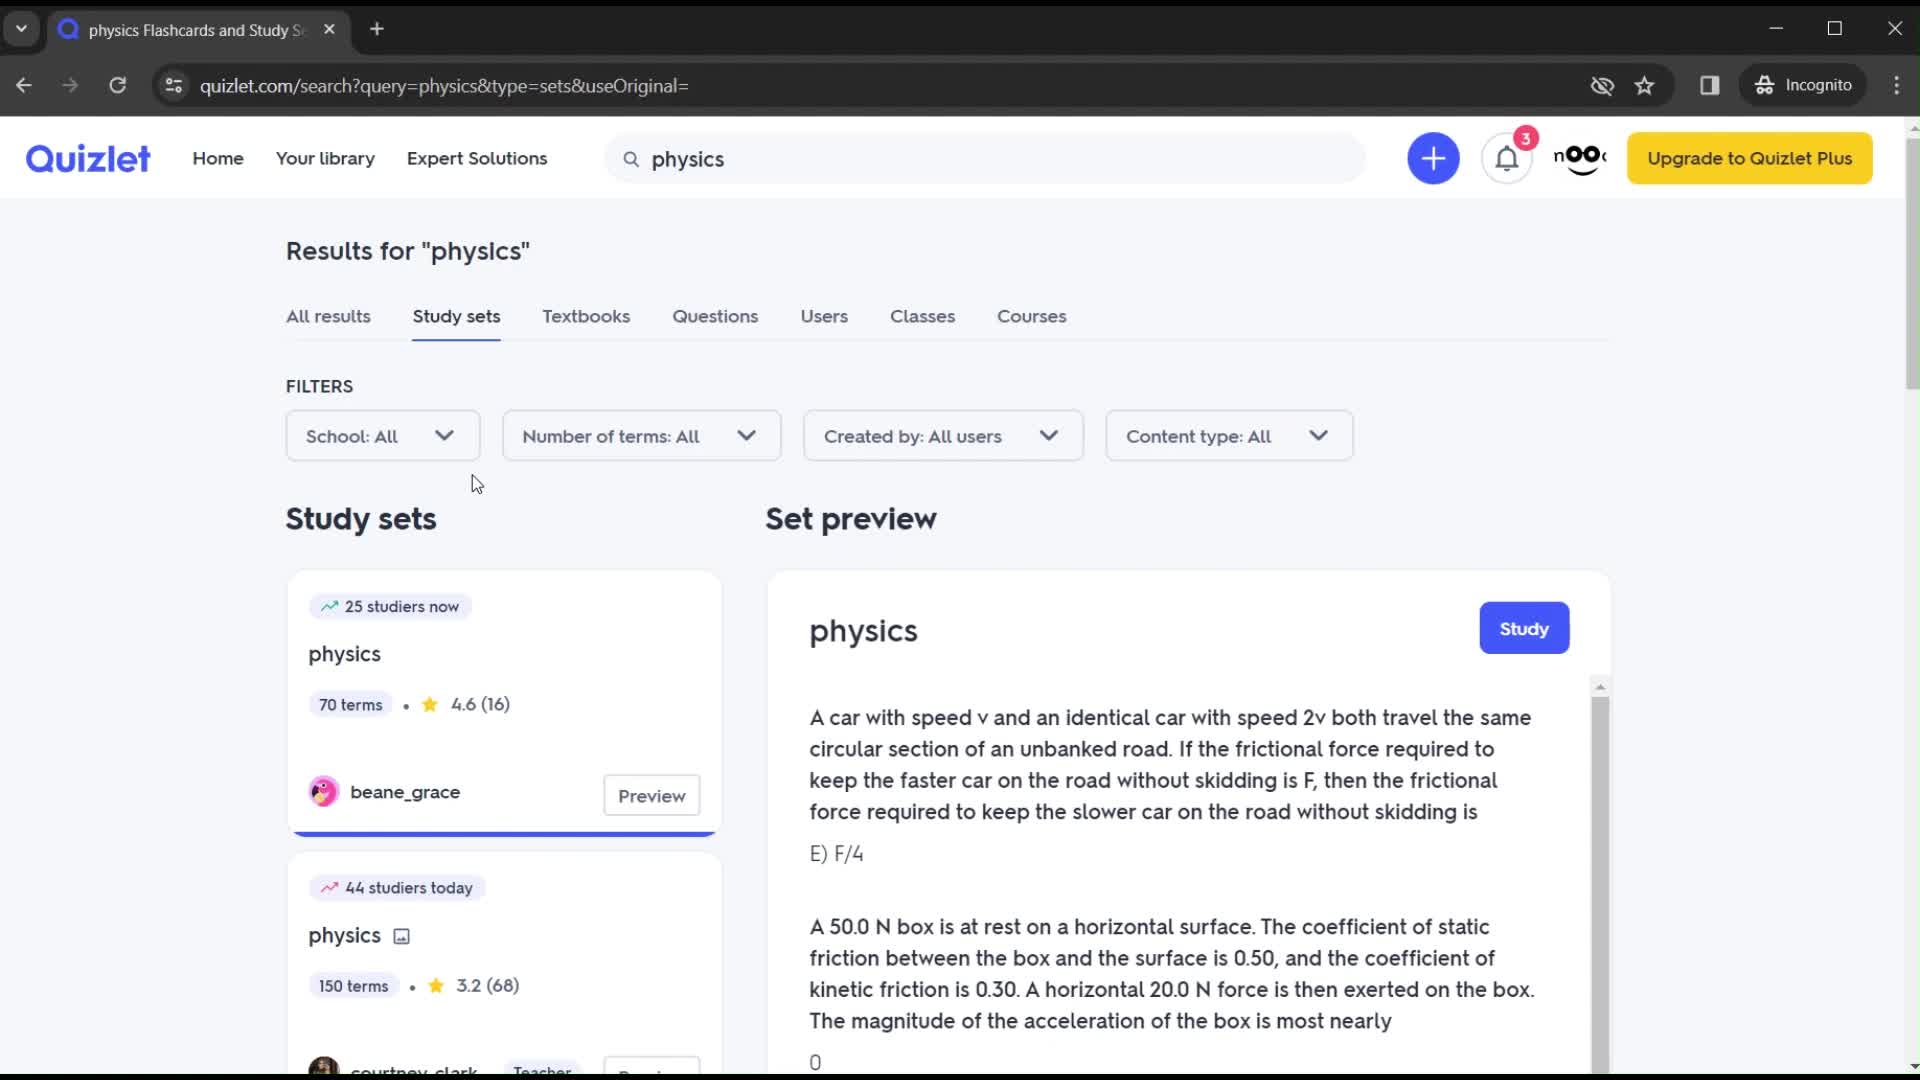Switch to the Textbooks tab
This screenshot has width=1920, height=1080.
coord(586,316)
